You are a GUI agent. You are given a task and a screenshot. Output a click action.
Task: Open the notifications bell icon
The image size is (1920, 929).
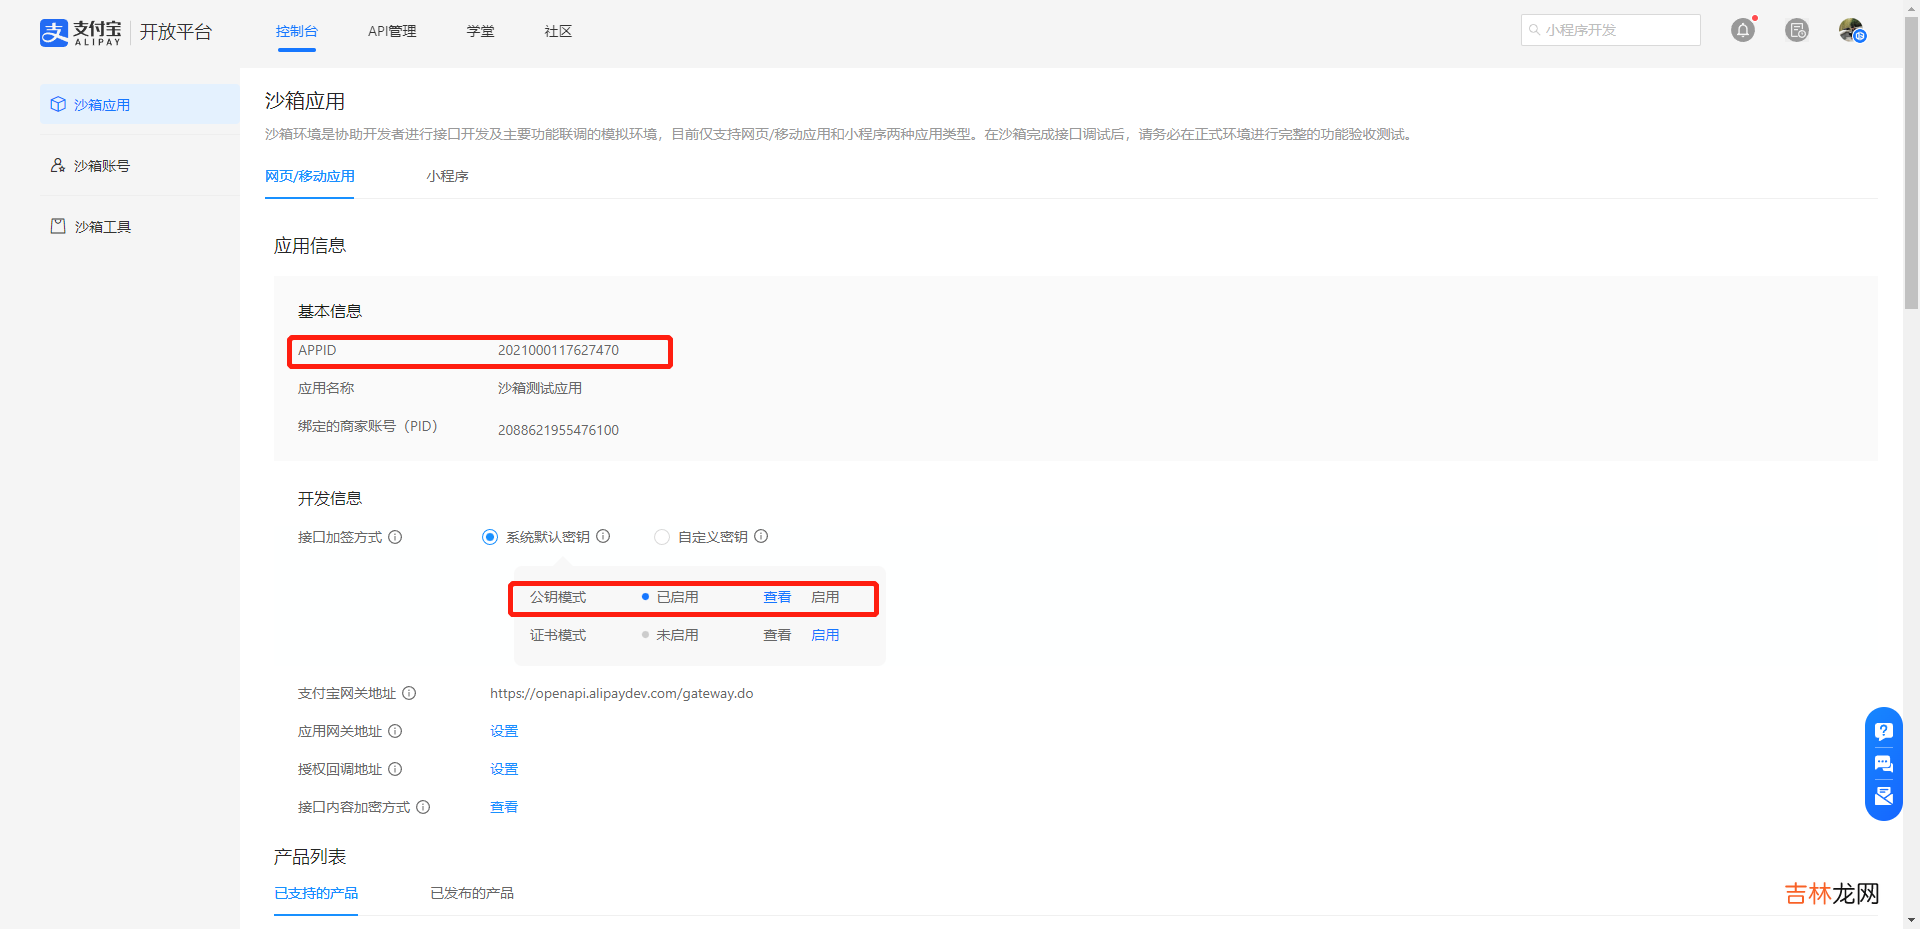coord(1743,30)
